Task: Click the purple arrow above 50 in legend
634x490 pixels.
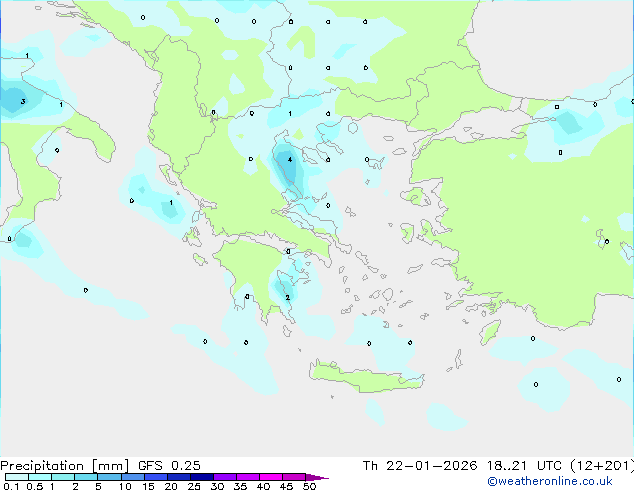Action: 317,477
